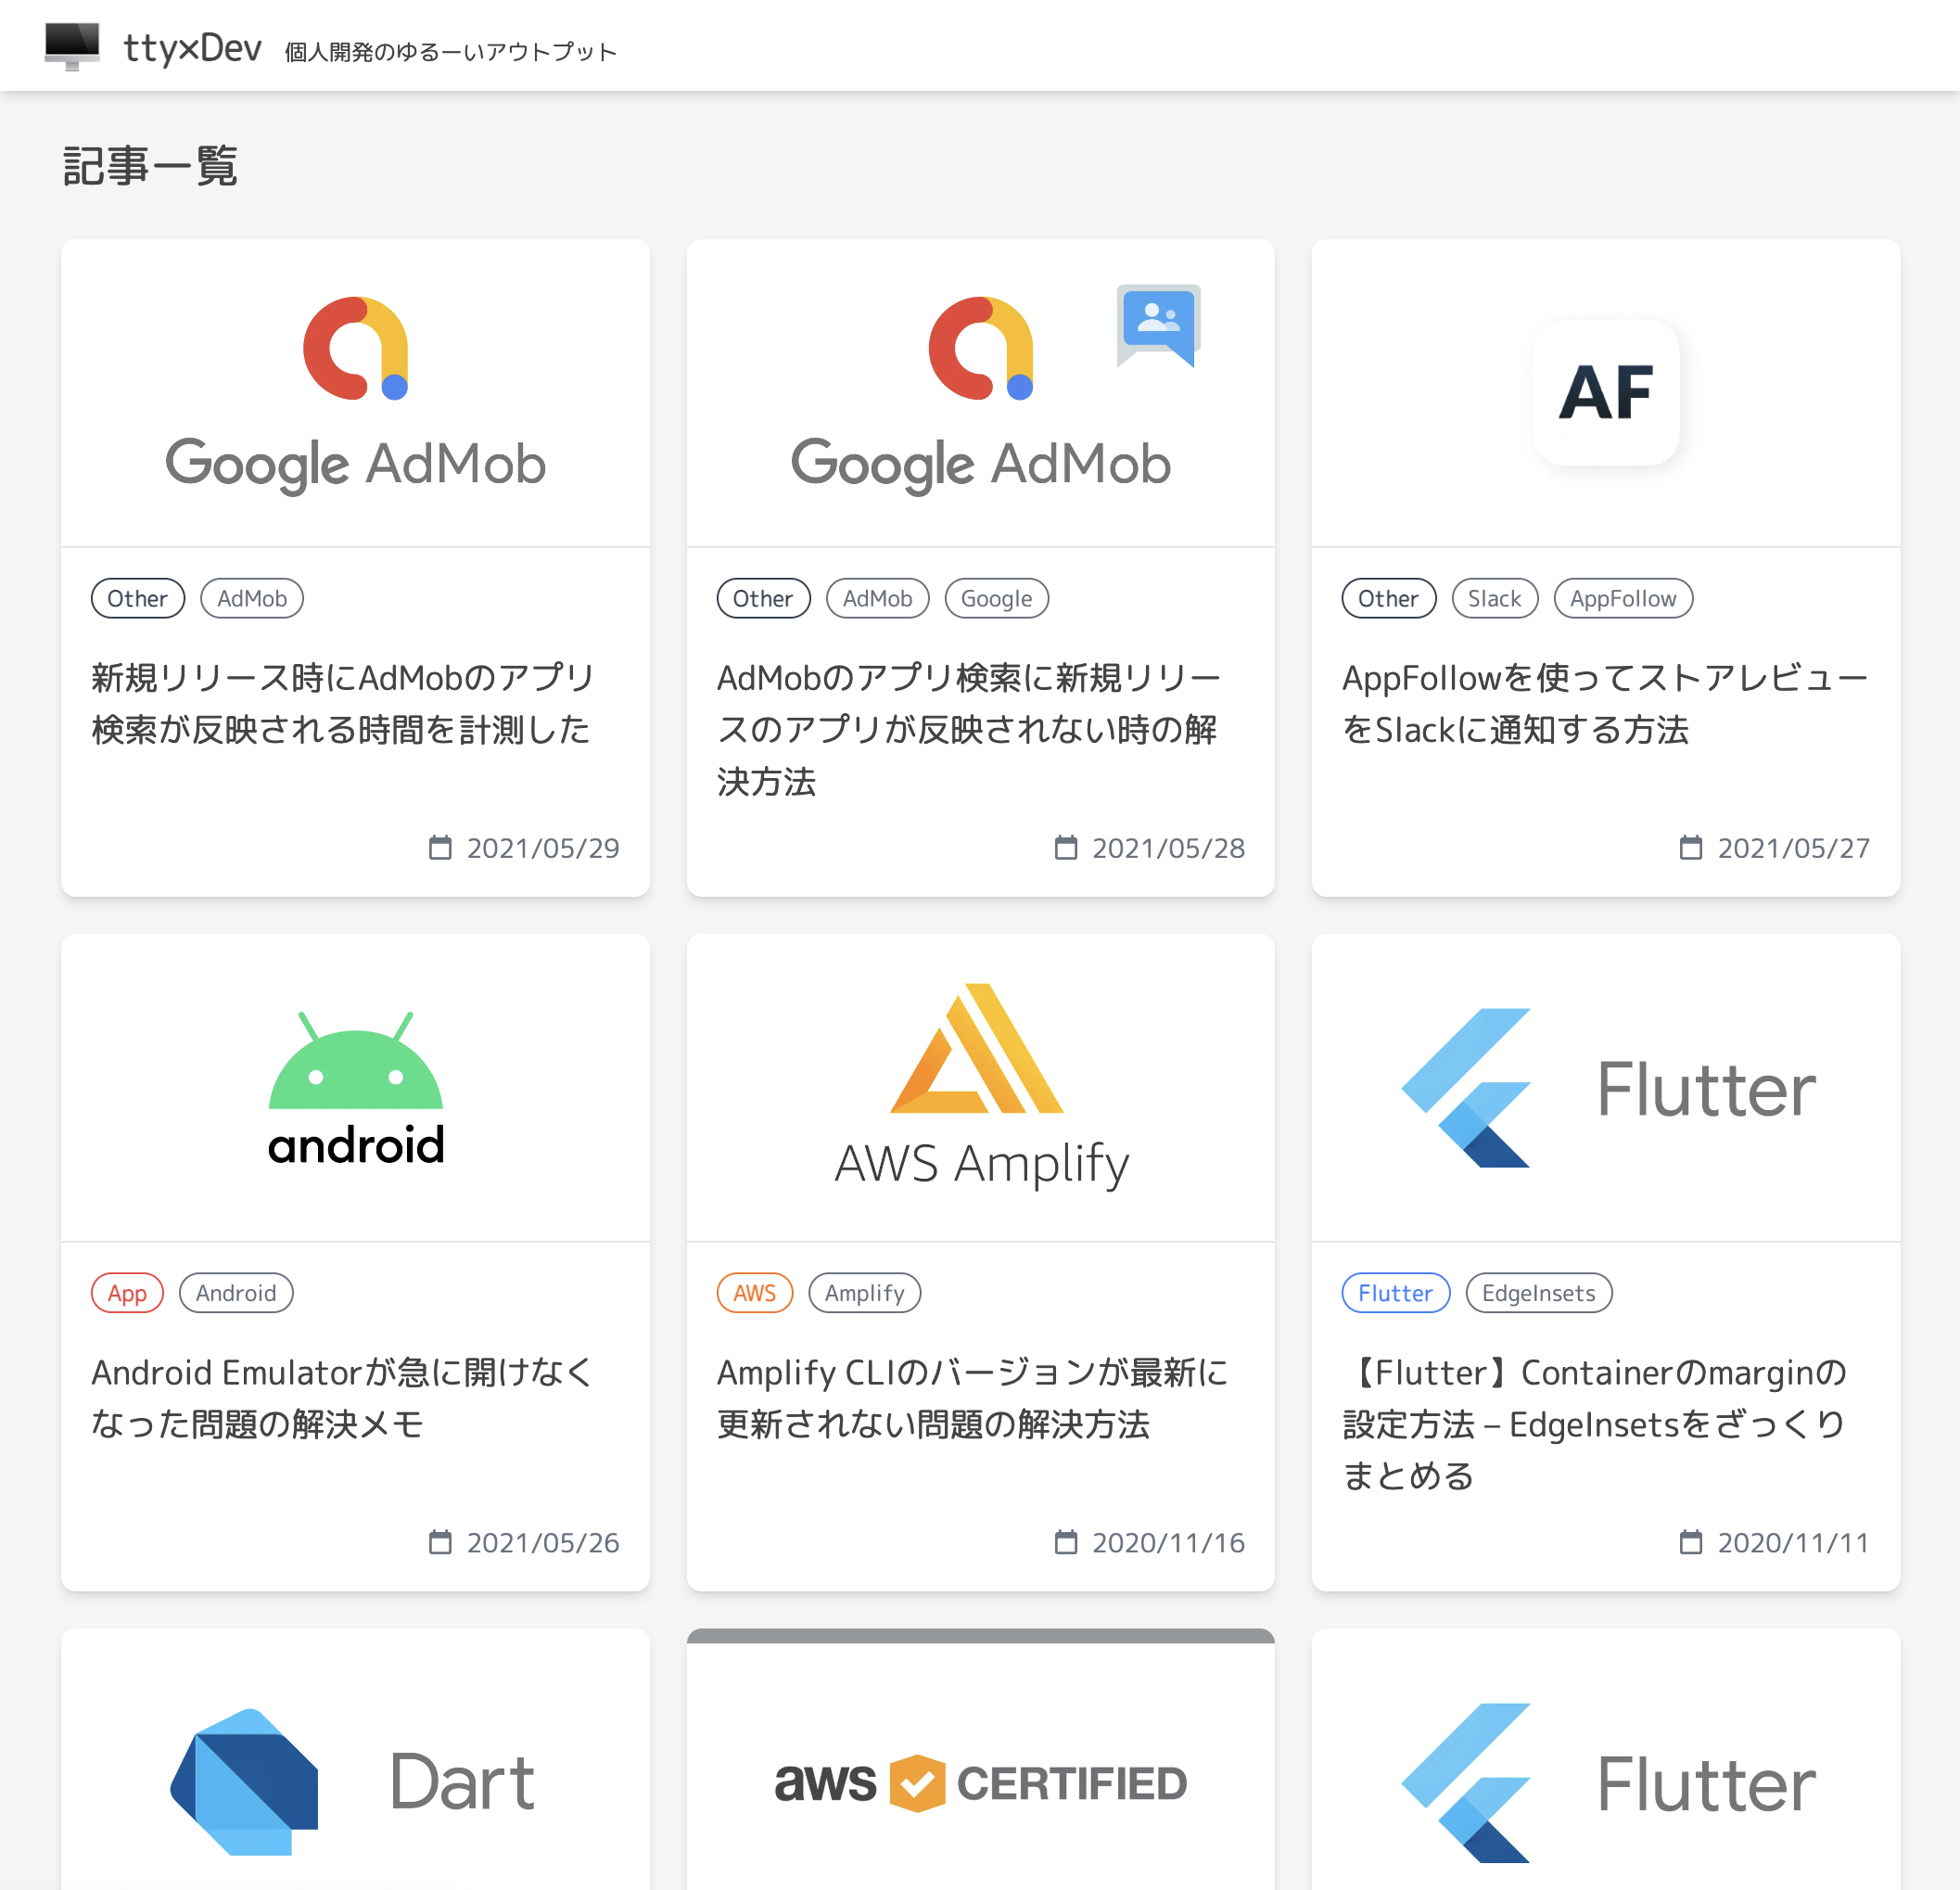Filter by the blue Flutter tag

(1395, 1292)
